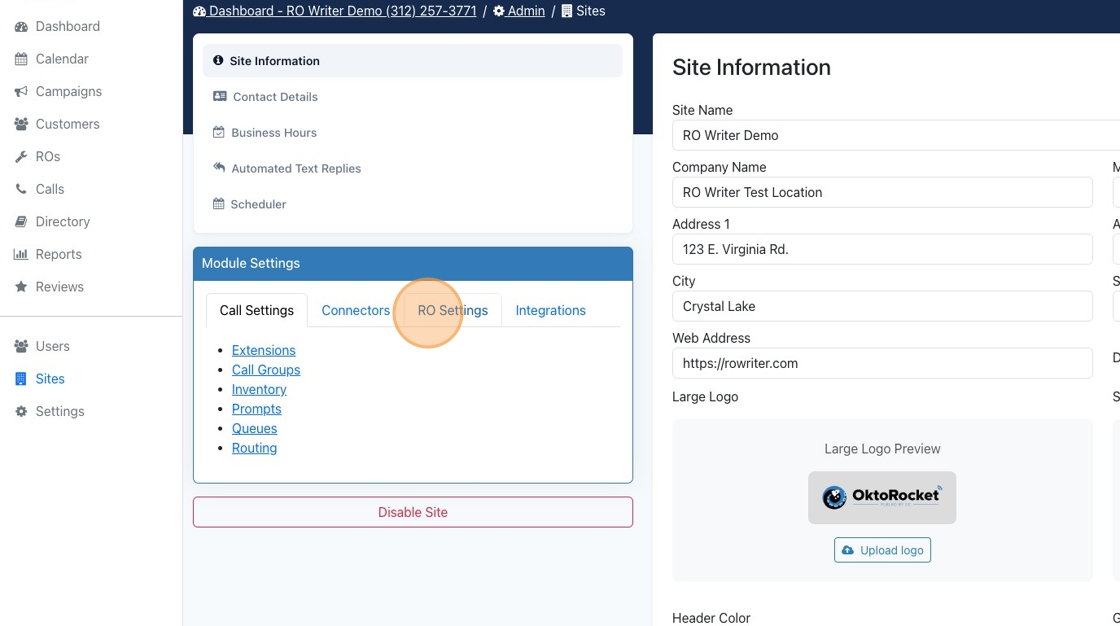Open the Extensions link
This screenshot has width=1120, height=626.
point(264,350)
